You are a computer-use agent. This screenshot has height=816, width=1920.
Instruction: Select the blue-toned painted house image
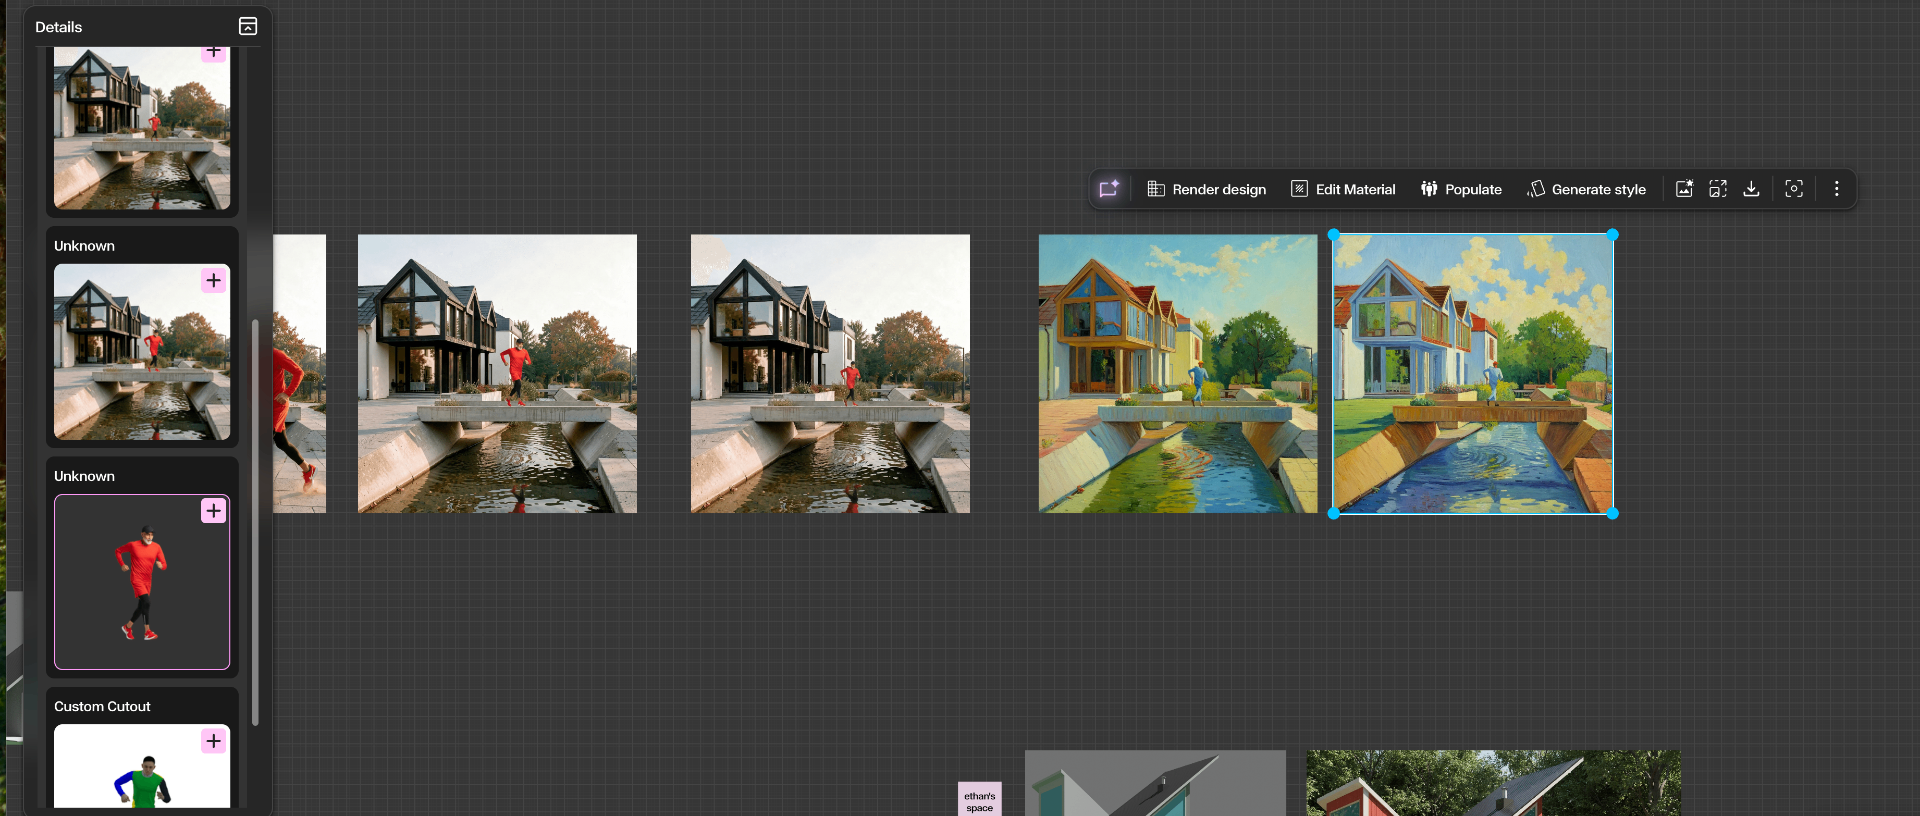pyautogui.click(x=1472, y=374)
